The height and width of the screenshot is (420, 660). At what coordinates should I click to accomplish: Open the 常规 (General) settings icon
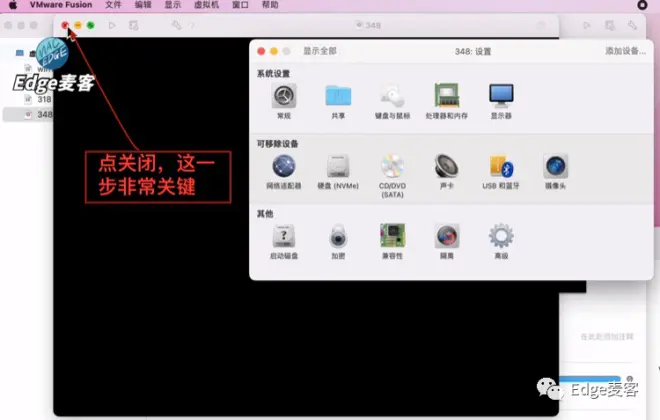click(284, 96)
